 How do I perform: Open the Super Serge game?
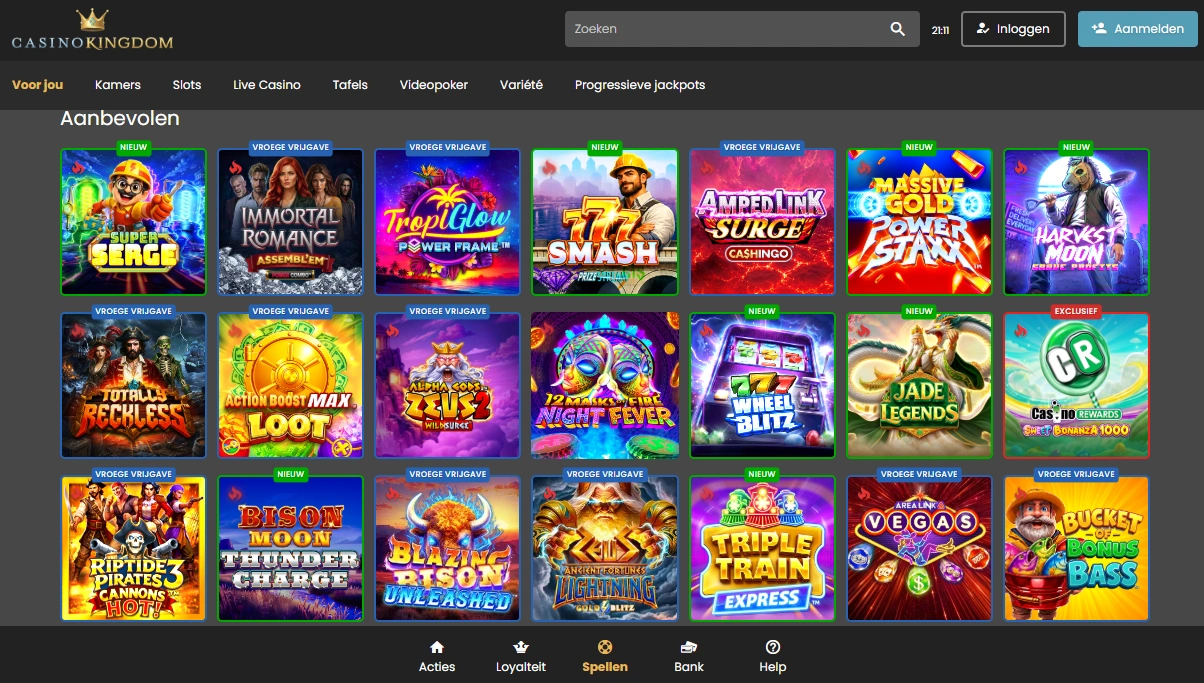pos(133,222)
